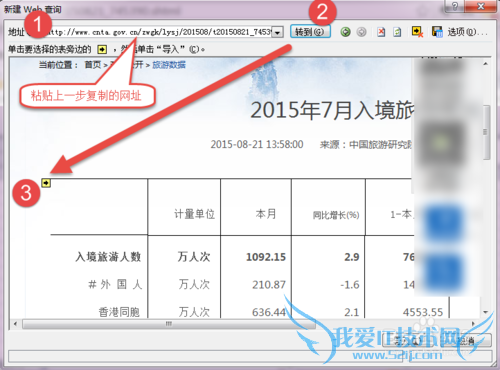Click the 入境旅游人数 row label
The height and width of the screenshot is (370, 500).
(108, 257)
